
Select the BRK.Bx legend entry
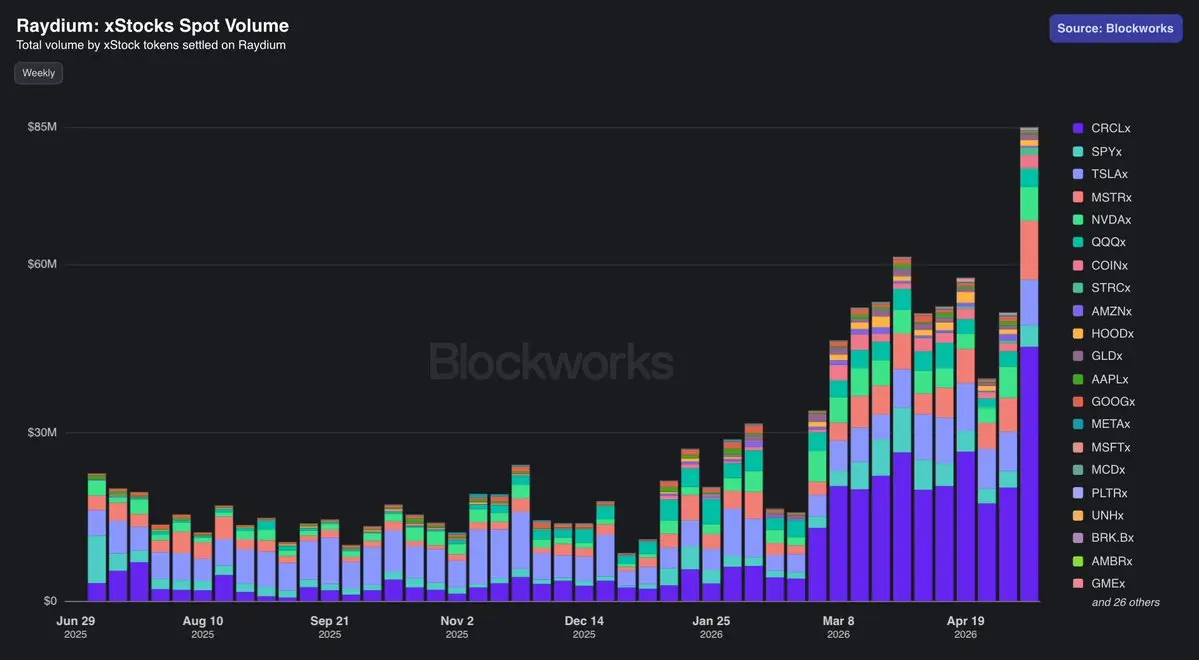[x=1103, y=538]
